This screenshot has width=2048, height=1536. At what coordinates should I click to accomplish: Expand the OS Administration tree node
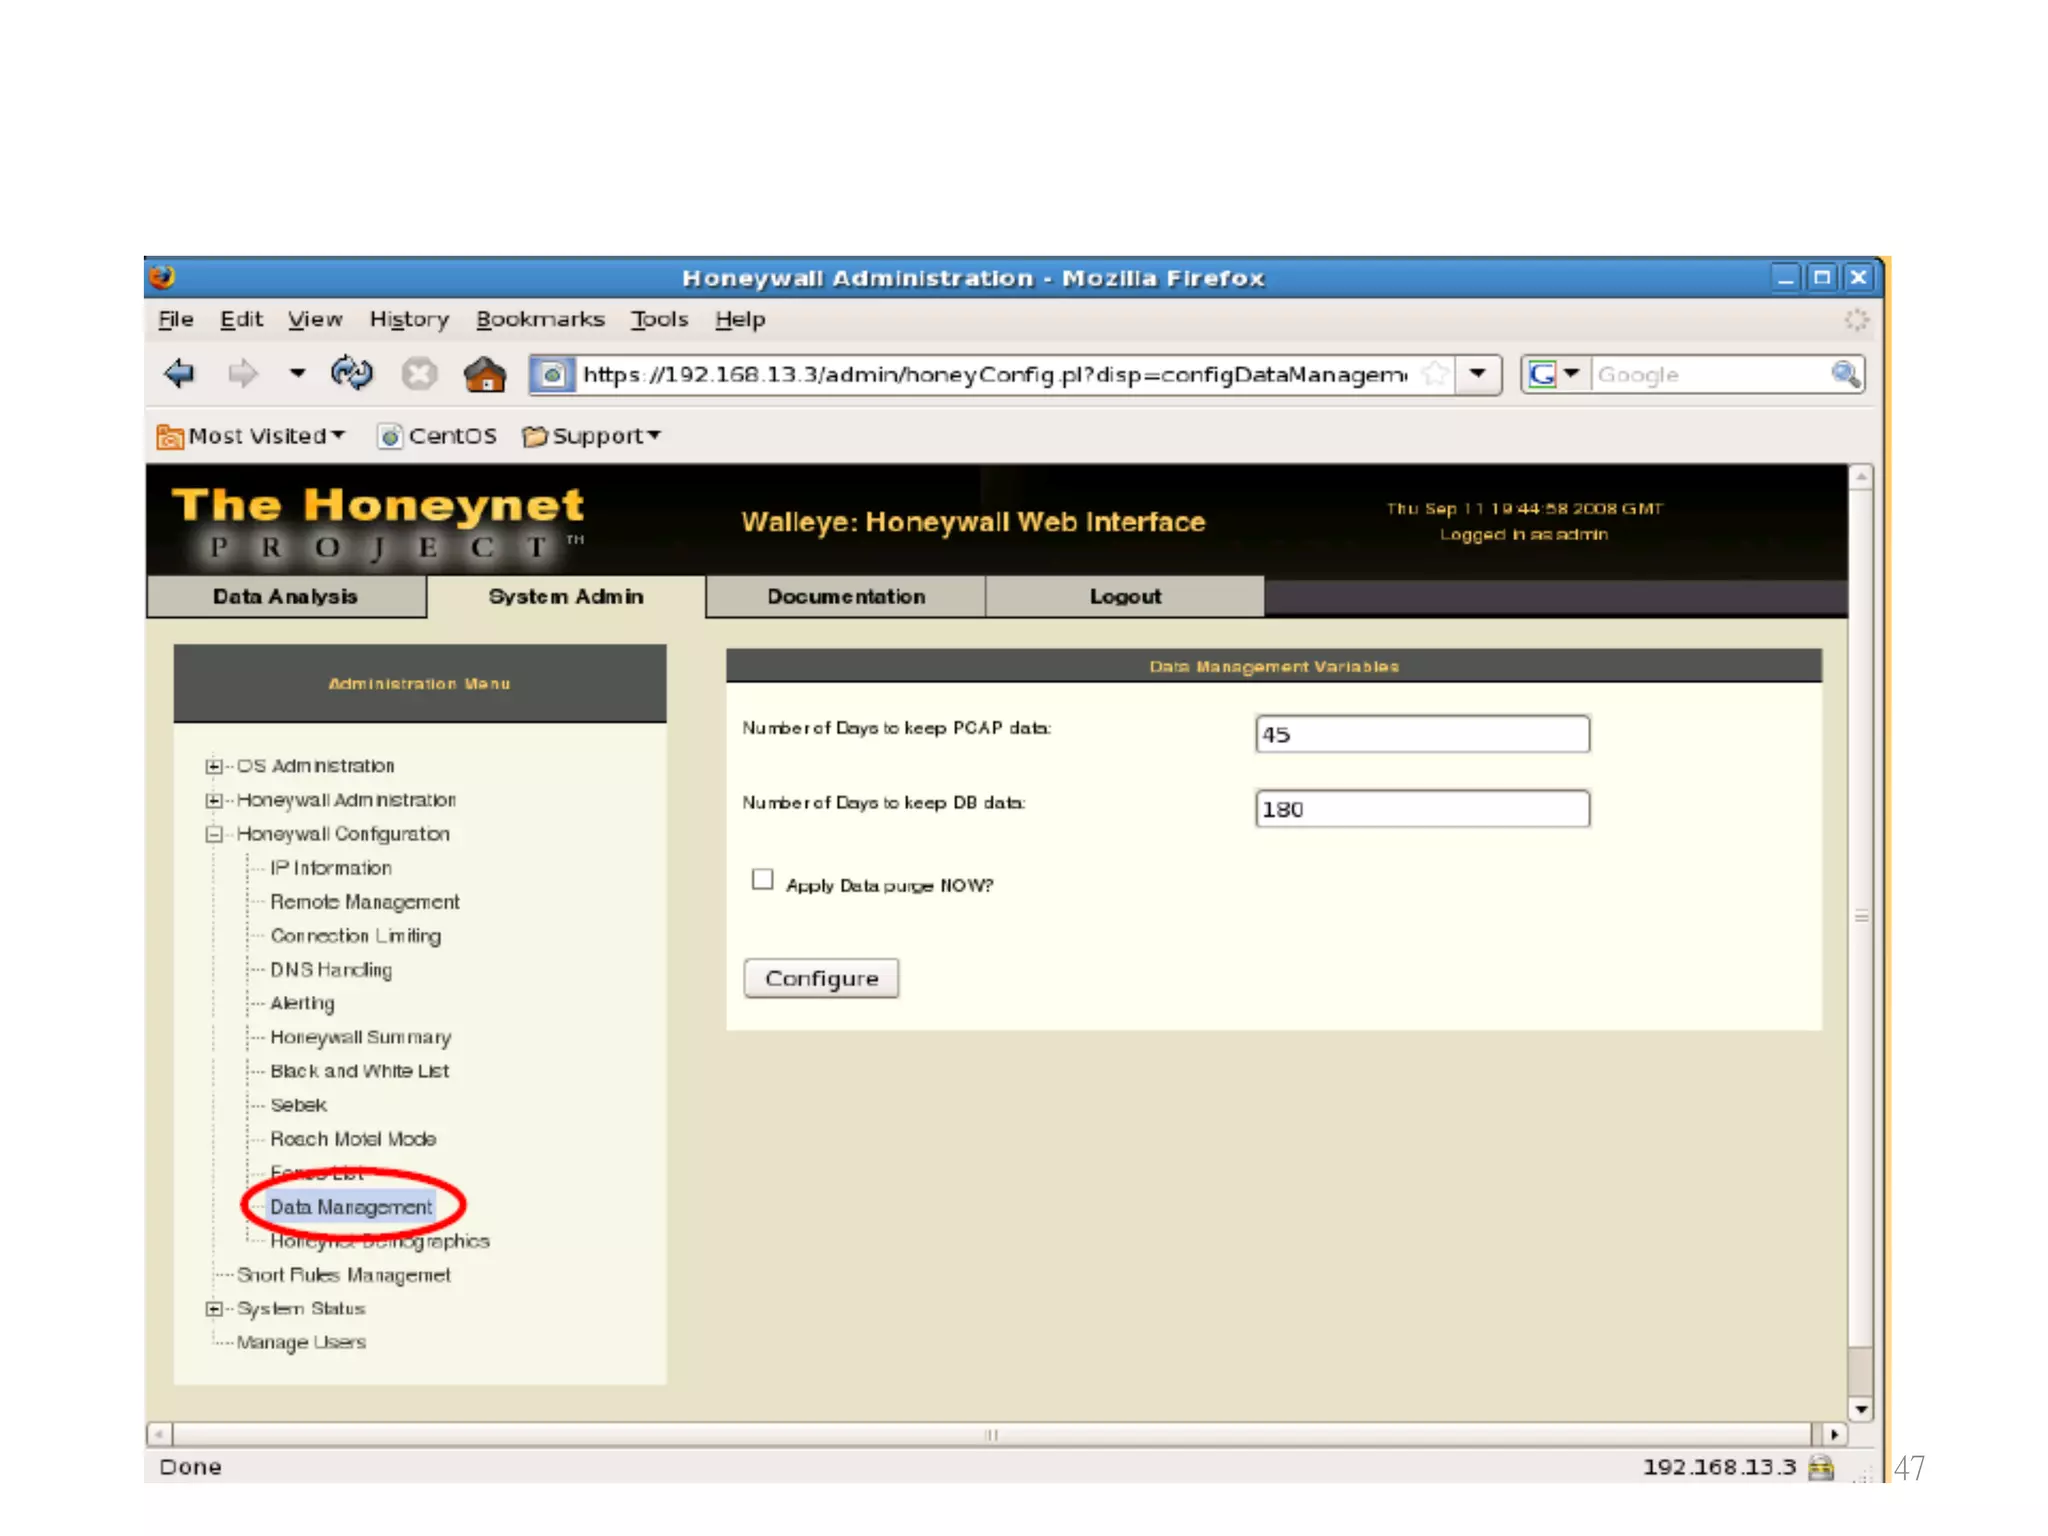pyautogui.click(x=213, y=767)
